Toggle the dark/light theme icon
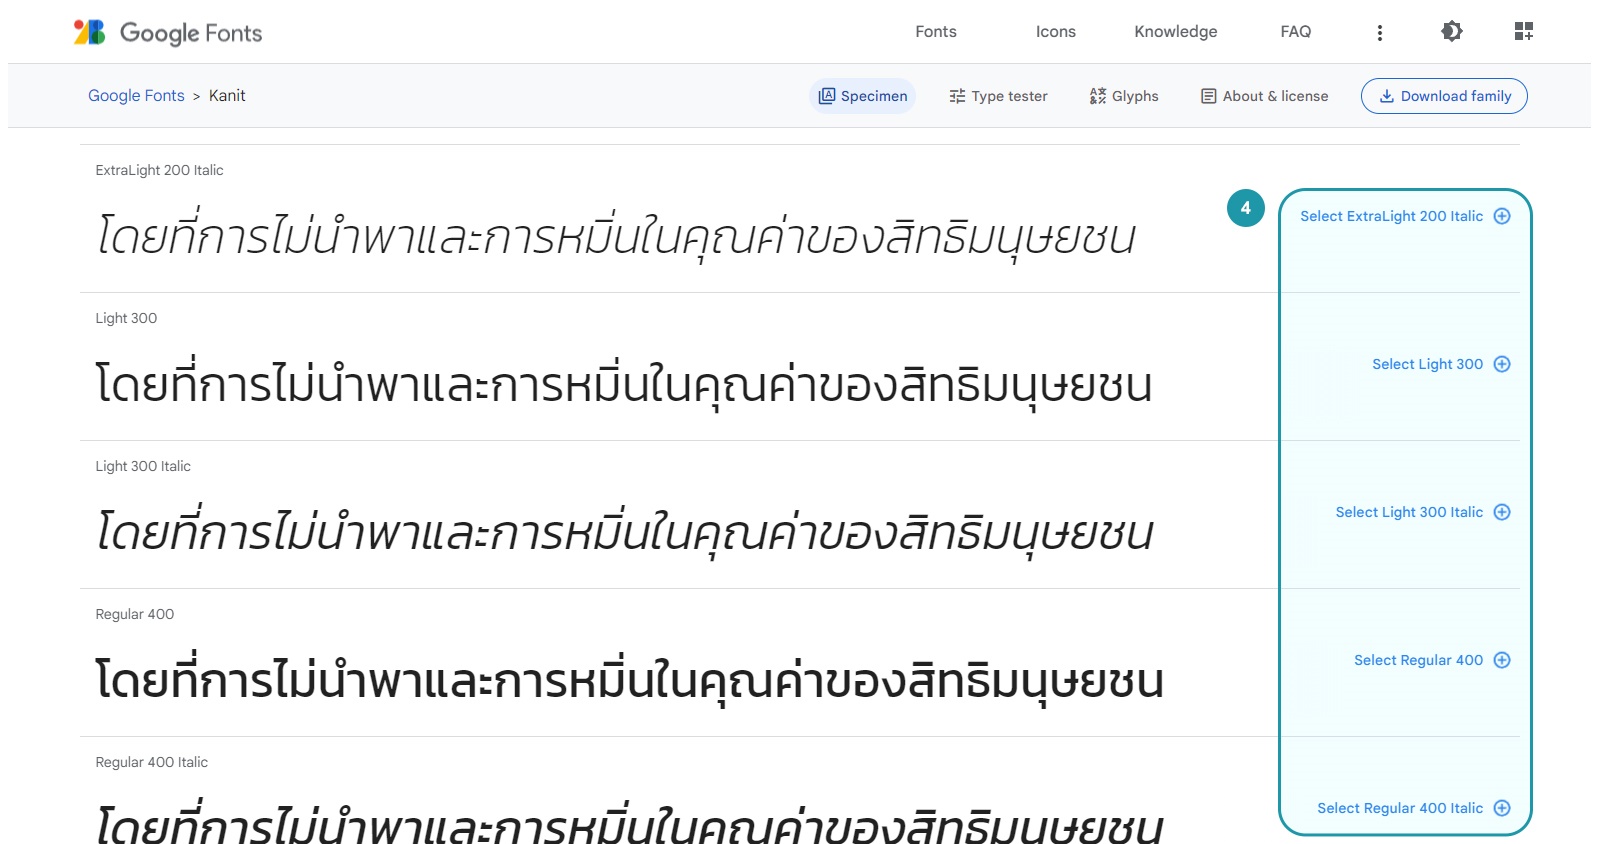Screen dimensions: 1600x844 (1452, 32)
